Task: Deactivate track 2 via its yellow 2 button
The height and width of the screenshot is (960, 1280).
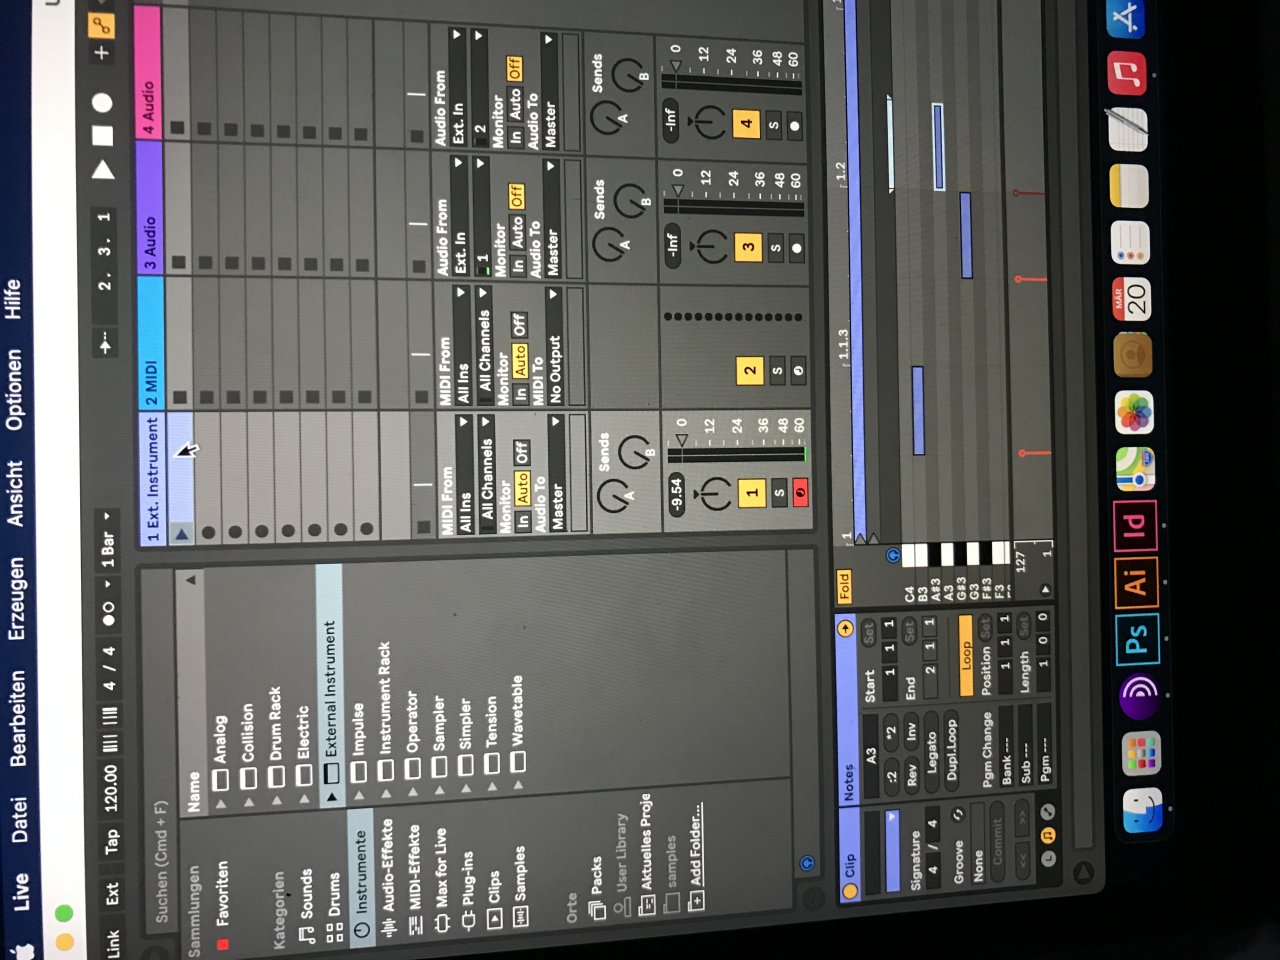Action: pyautogui.click(x=750, y=371)
